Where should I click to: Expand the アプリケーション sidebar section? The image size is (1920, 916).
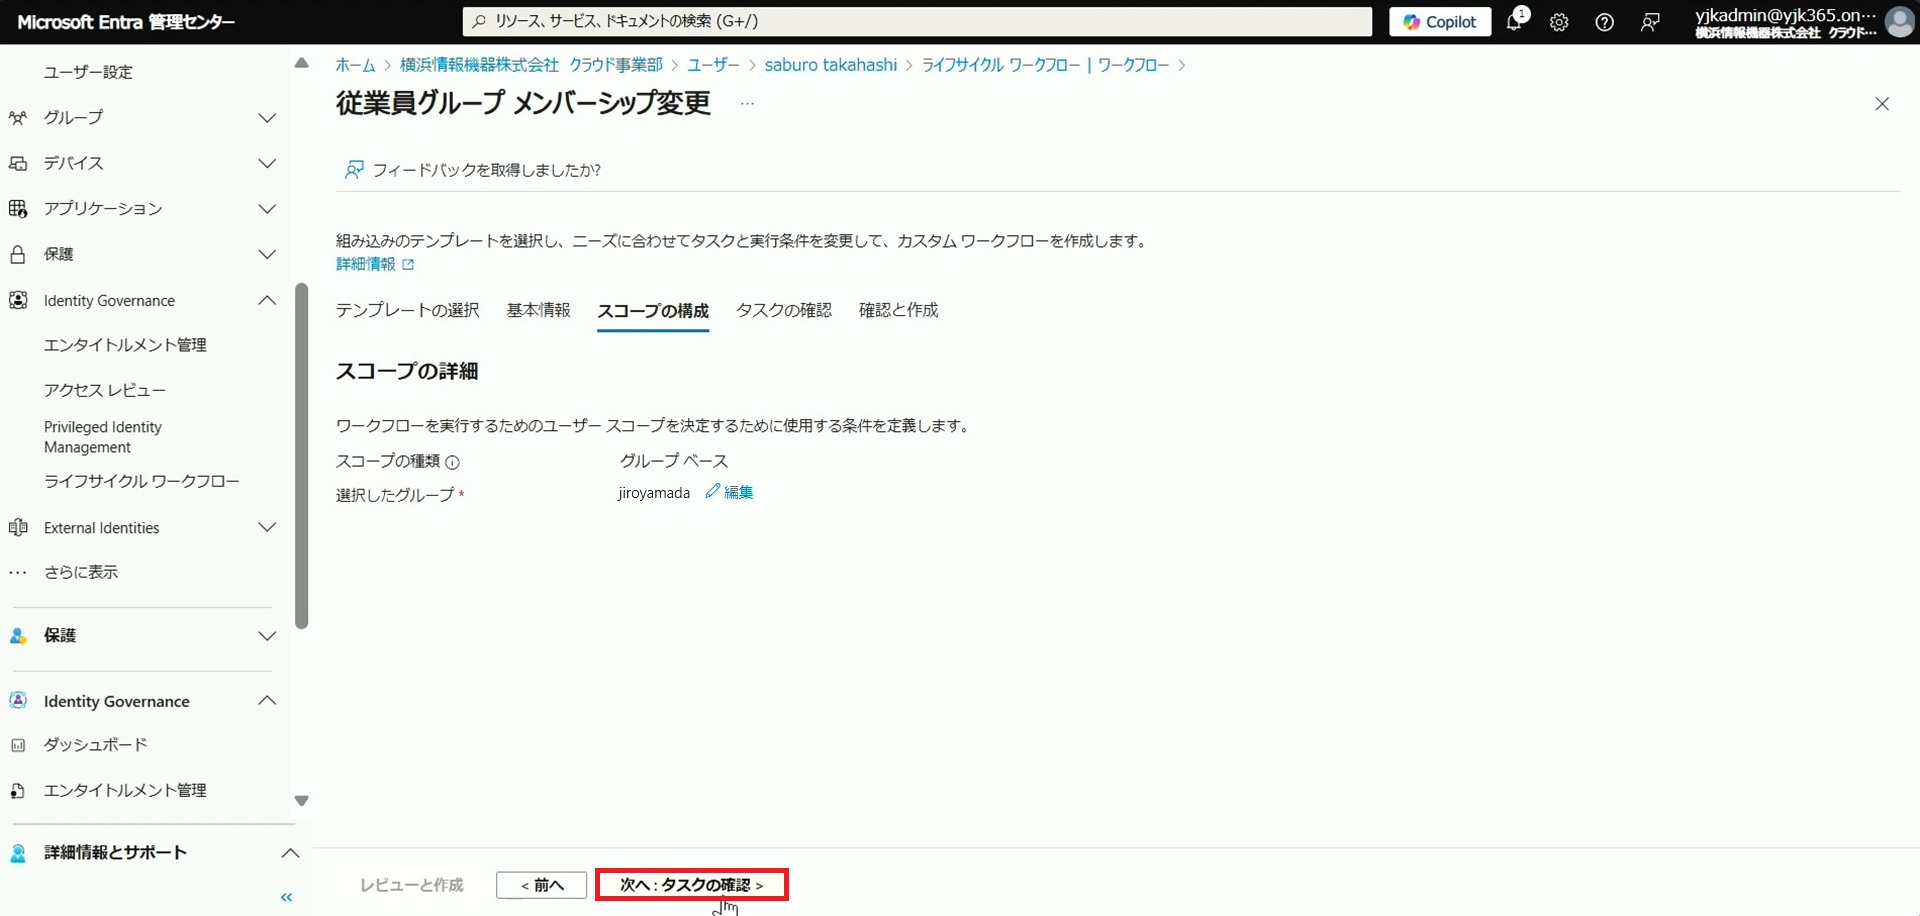pyautogui.click(x=267, y=209)
